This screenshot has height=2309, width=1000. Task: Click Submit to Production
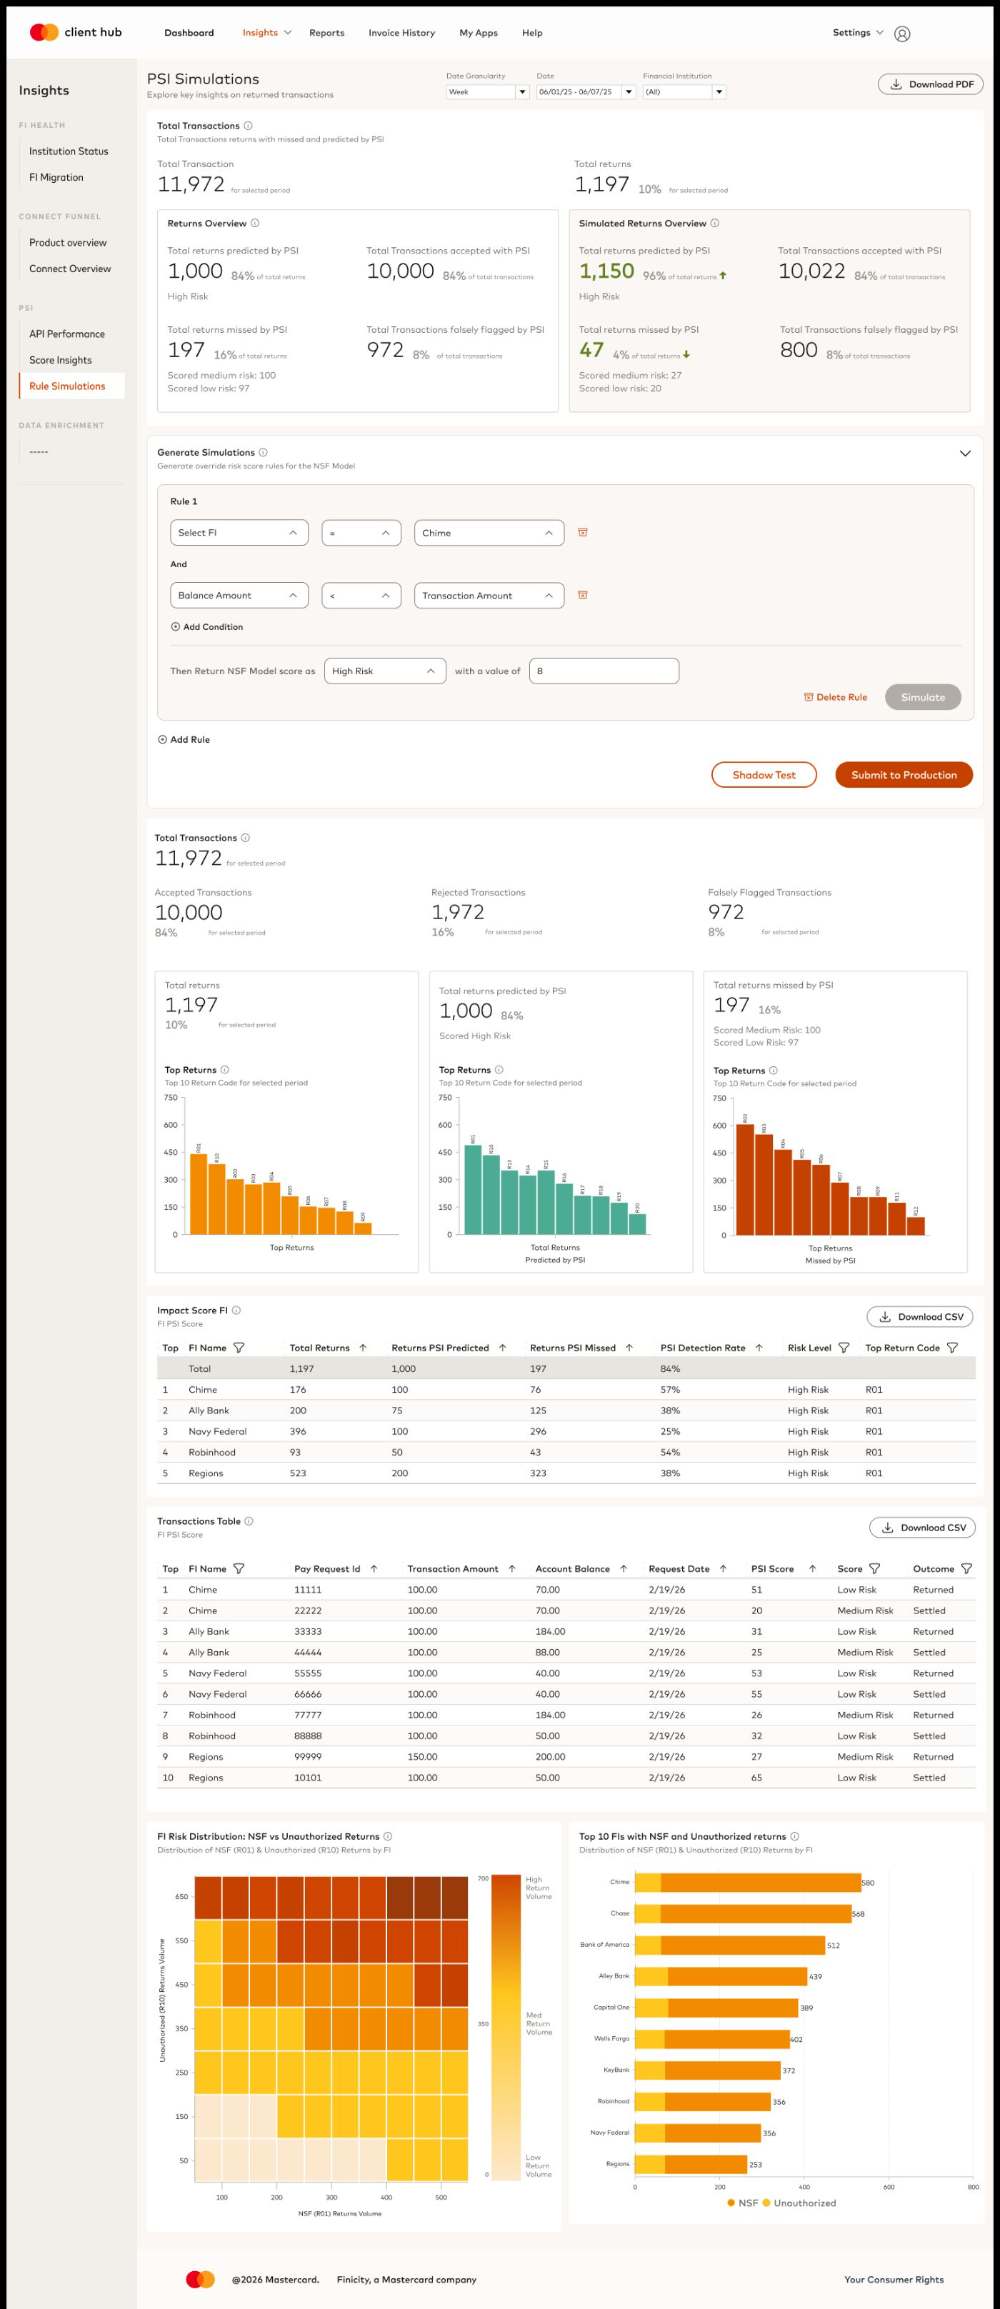pos(904,775)
